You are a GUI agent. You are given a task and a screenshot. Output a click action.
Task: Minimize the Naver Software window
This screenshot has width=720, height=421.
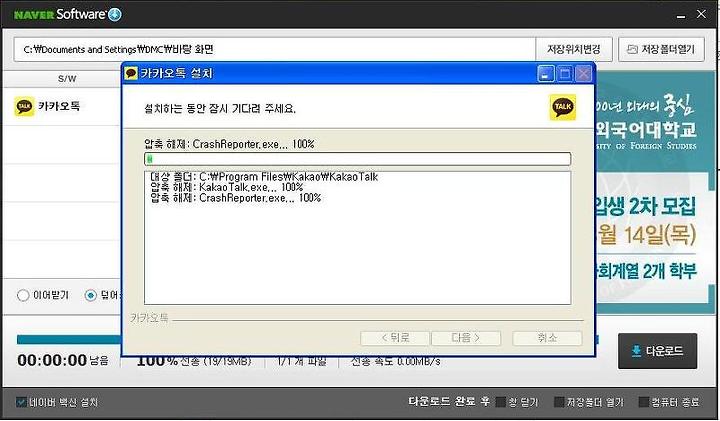681,15
